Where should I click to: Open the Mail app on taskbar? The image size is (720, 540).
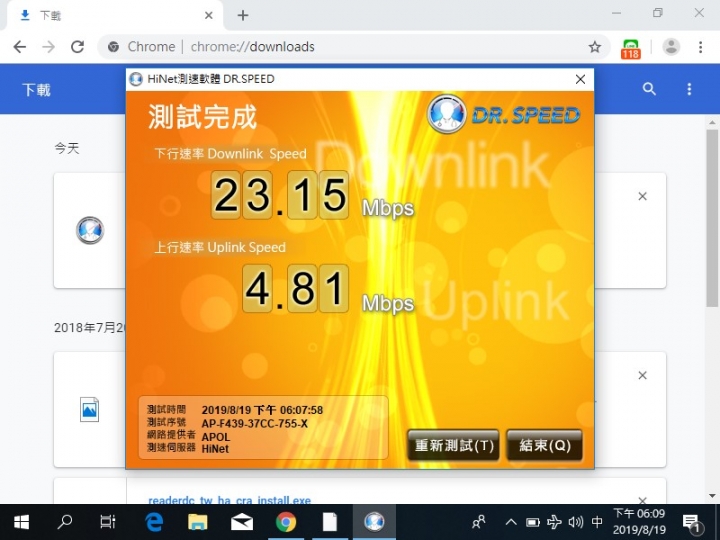coord(242,522)
